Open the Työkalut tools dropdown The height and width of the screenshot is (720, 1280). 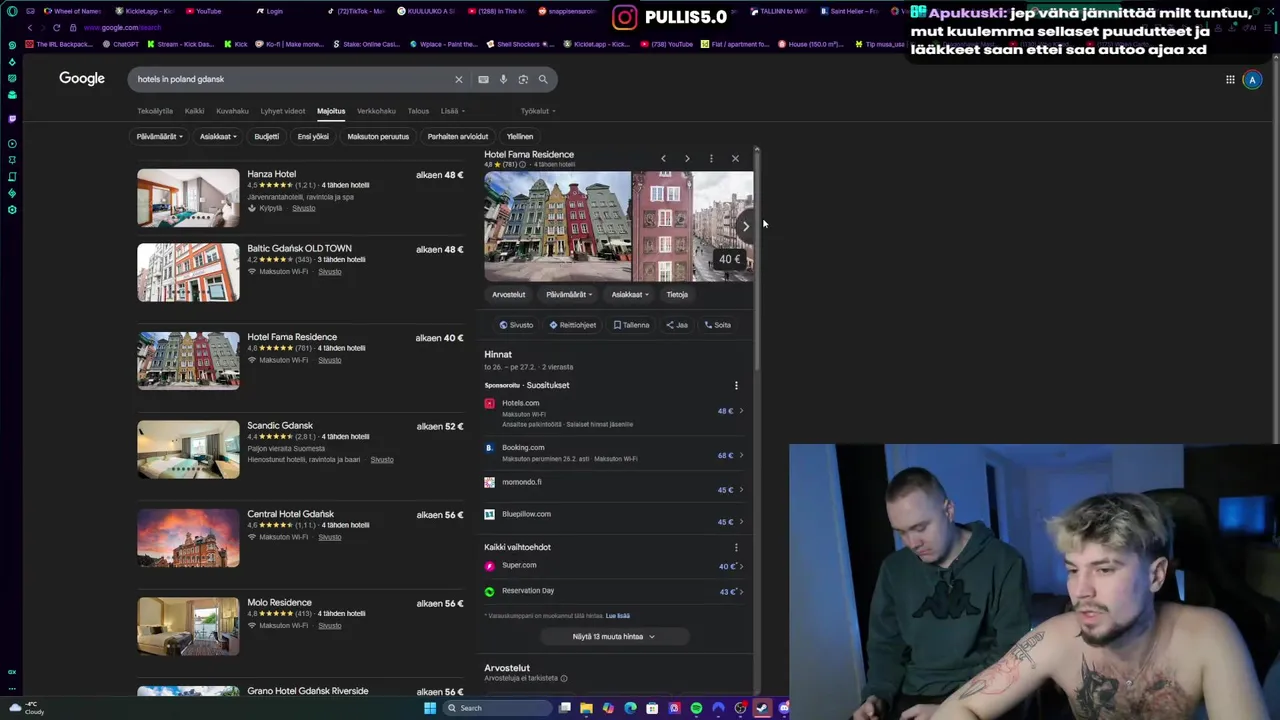538,111
